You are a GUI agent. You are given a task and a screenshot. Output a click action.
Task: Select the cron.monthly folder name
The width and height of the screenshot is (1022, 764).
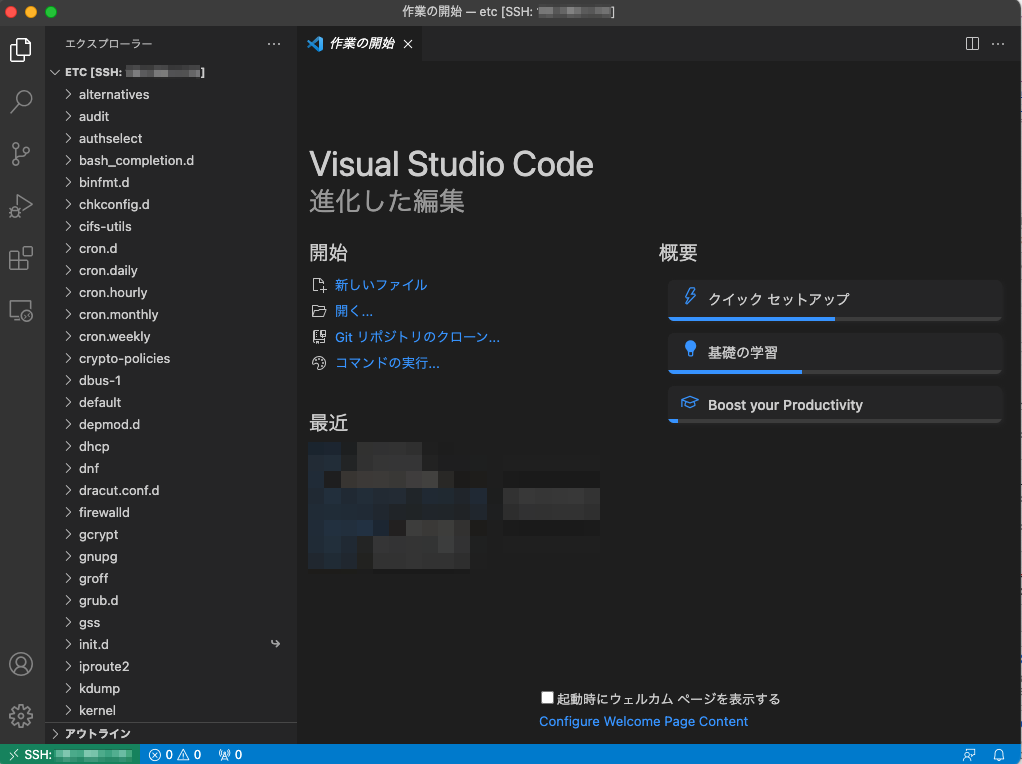[x=119, y=315]
